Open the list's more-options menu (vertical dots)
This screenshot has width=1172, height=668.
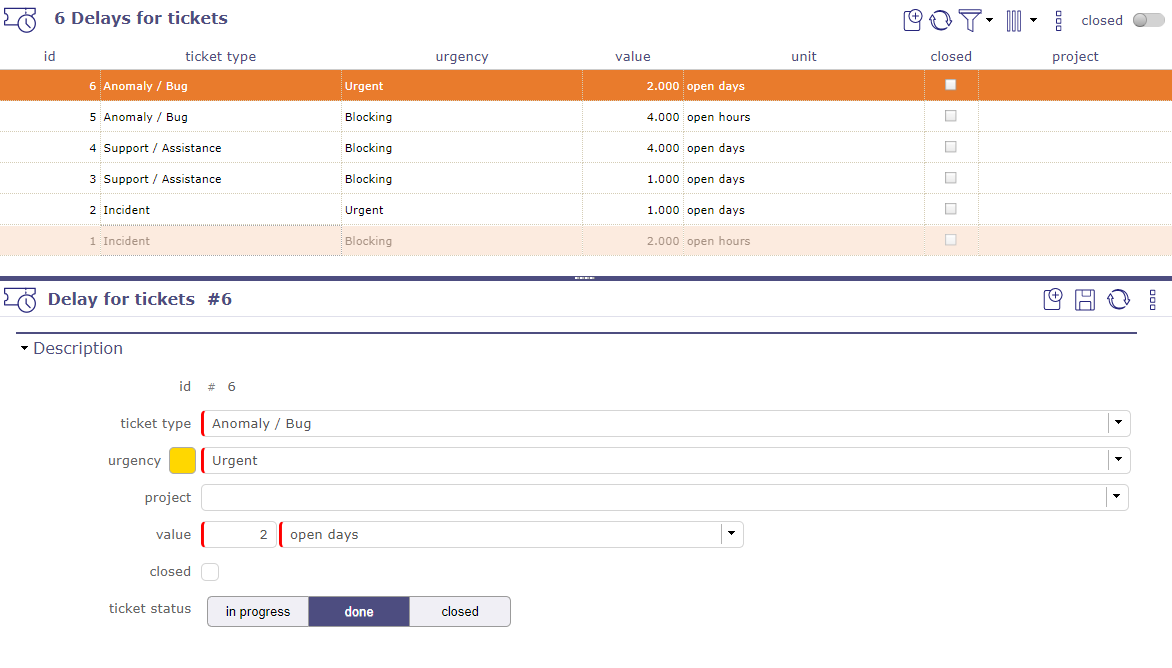pyautogui.click(x=1058, y=20)
